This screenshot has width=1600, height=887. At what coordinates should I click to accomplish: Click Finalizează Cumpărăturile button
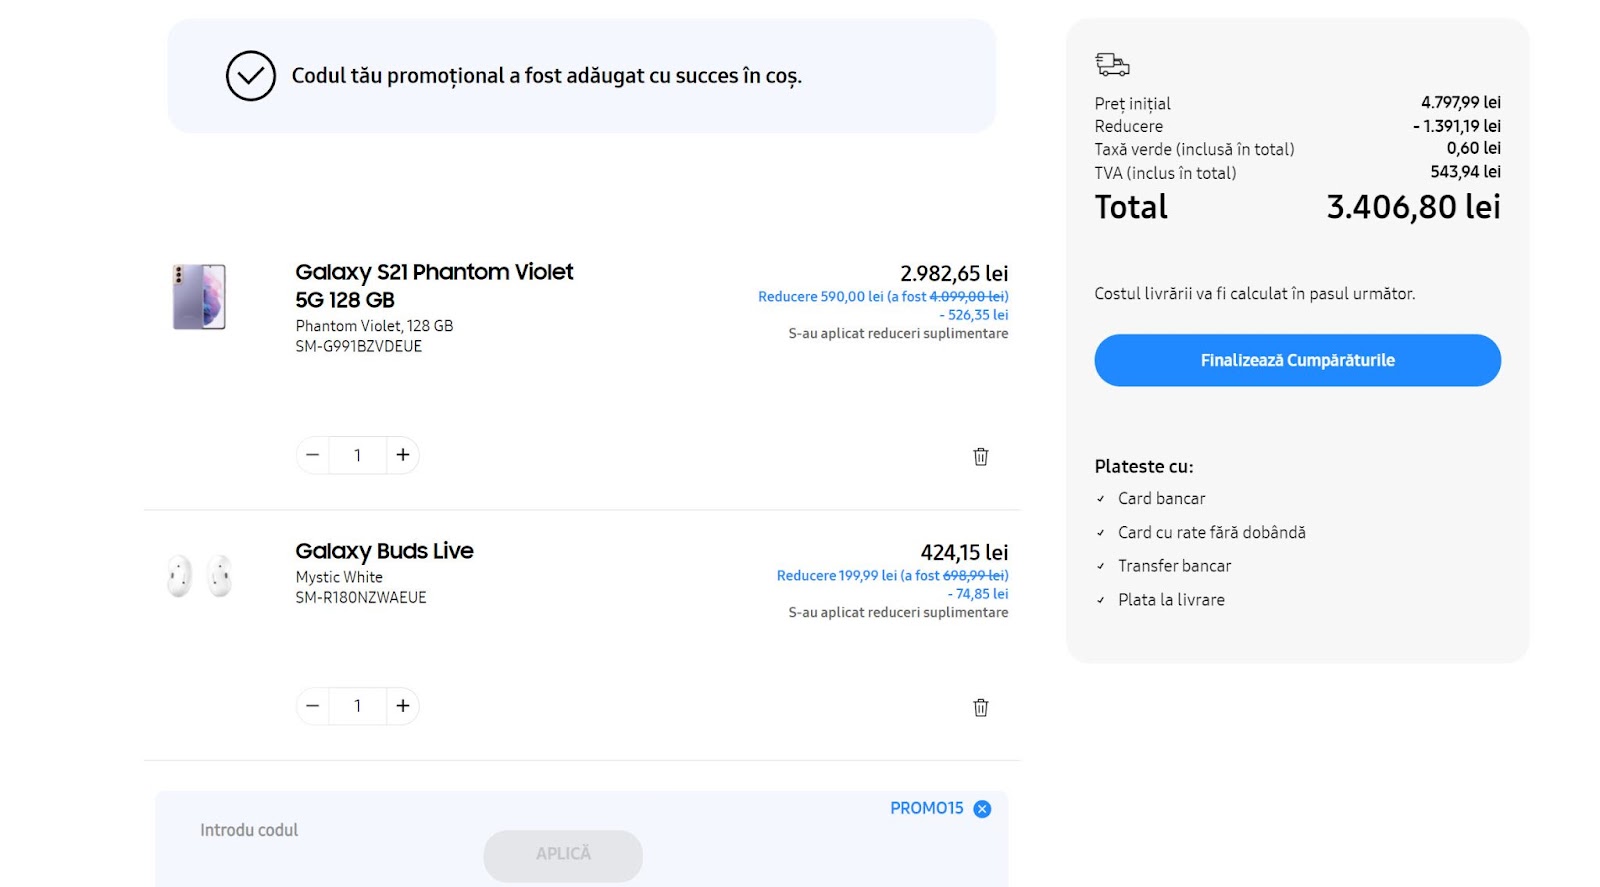(1297, 360)
